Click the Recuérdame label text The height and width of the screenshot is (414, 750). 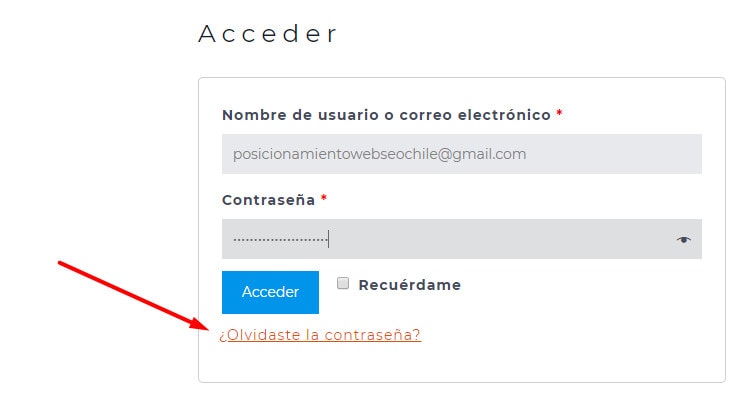(x=410, y=285)
